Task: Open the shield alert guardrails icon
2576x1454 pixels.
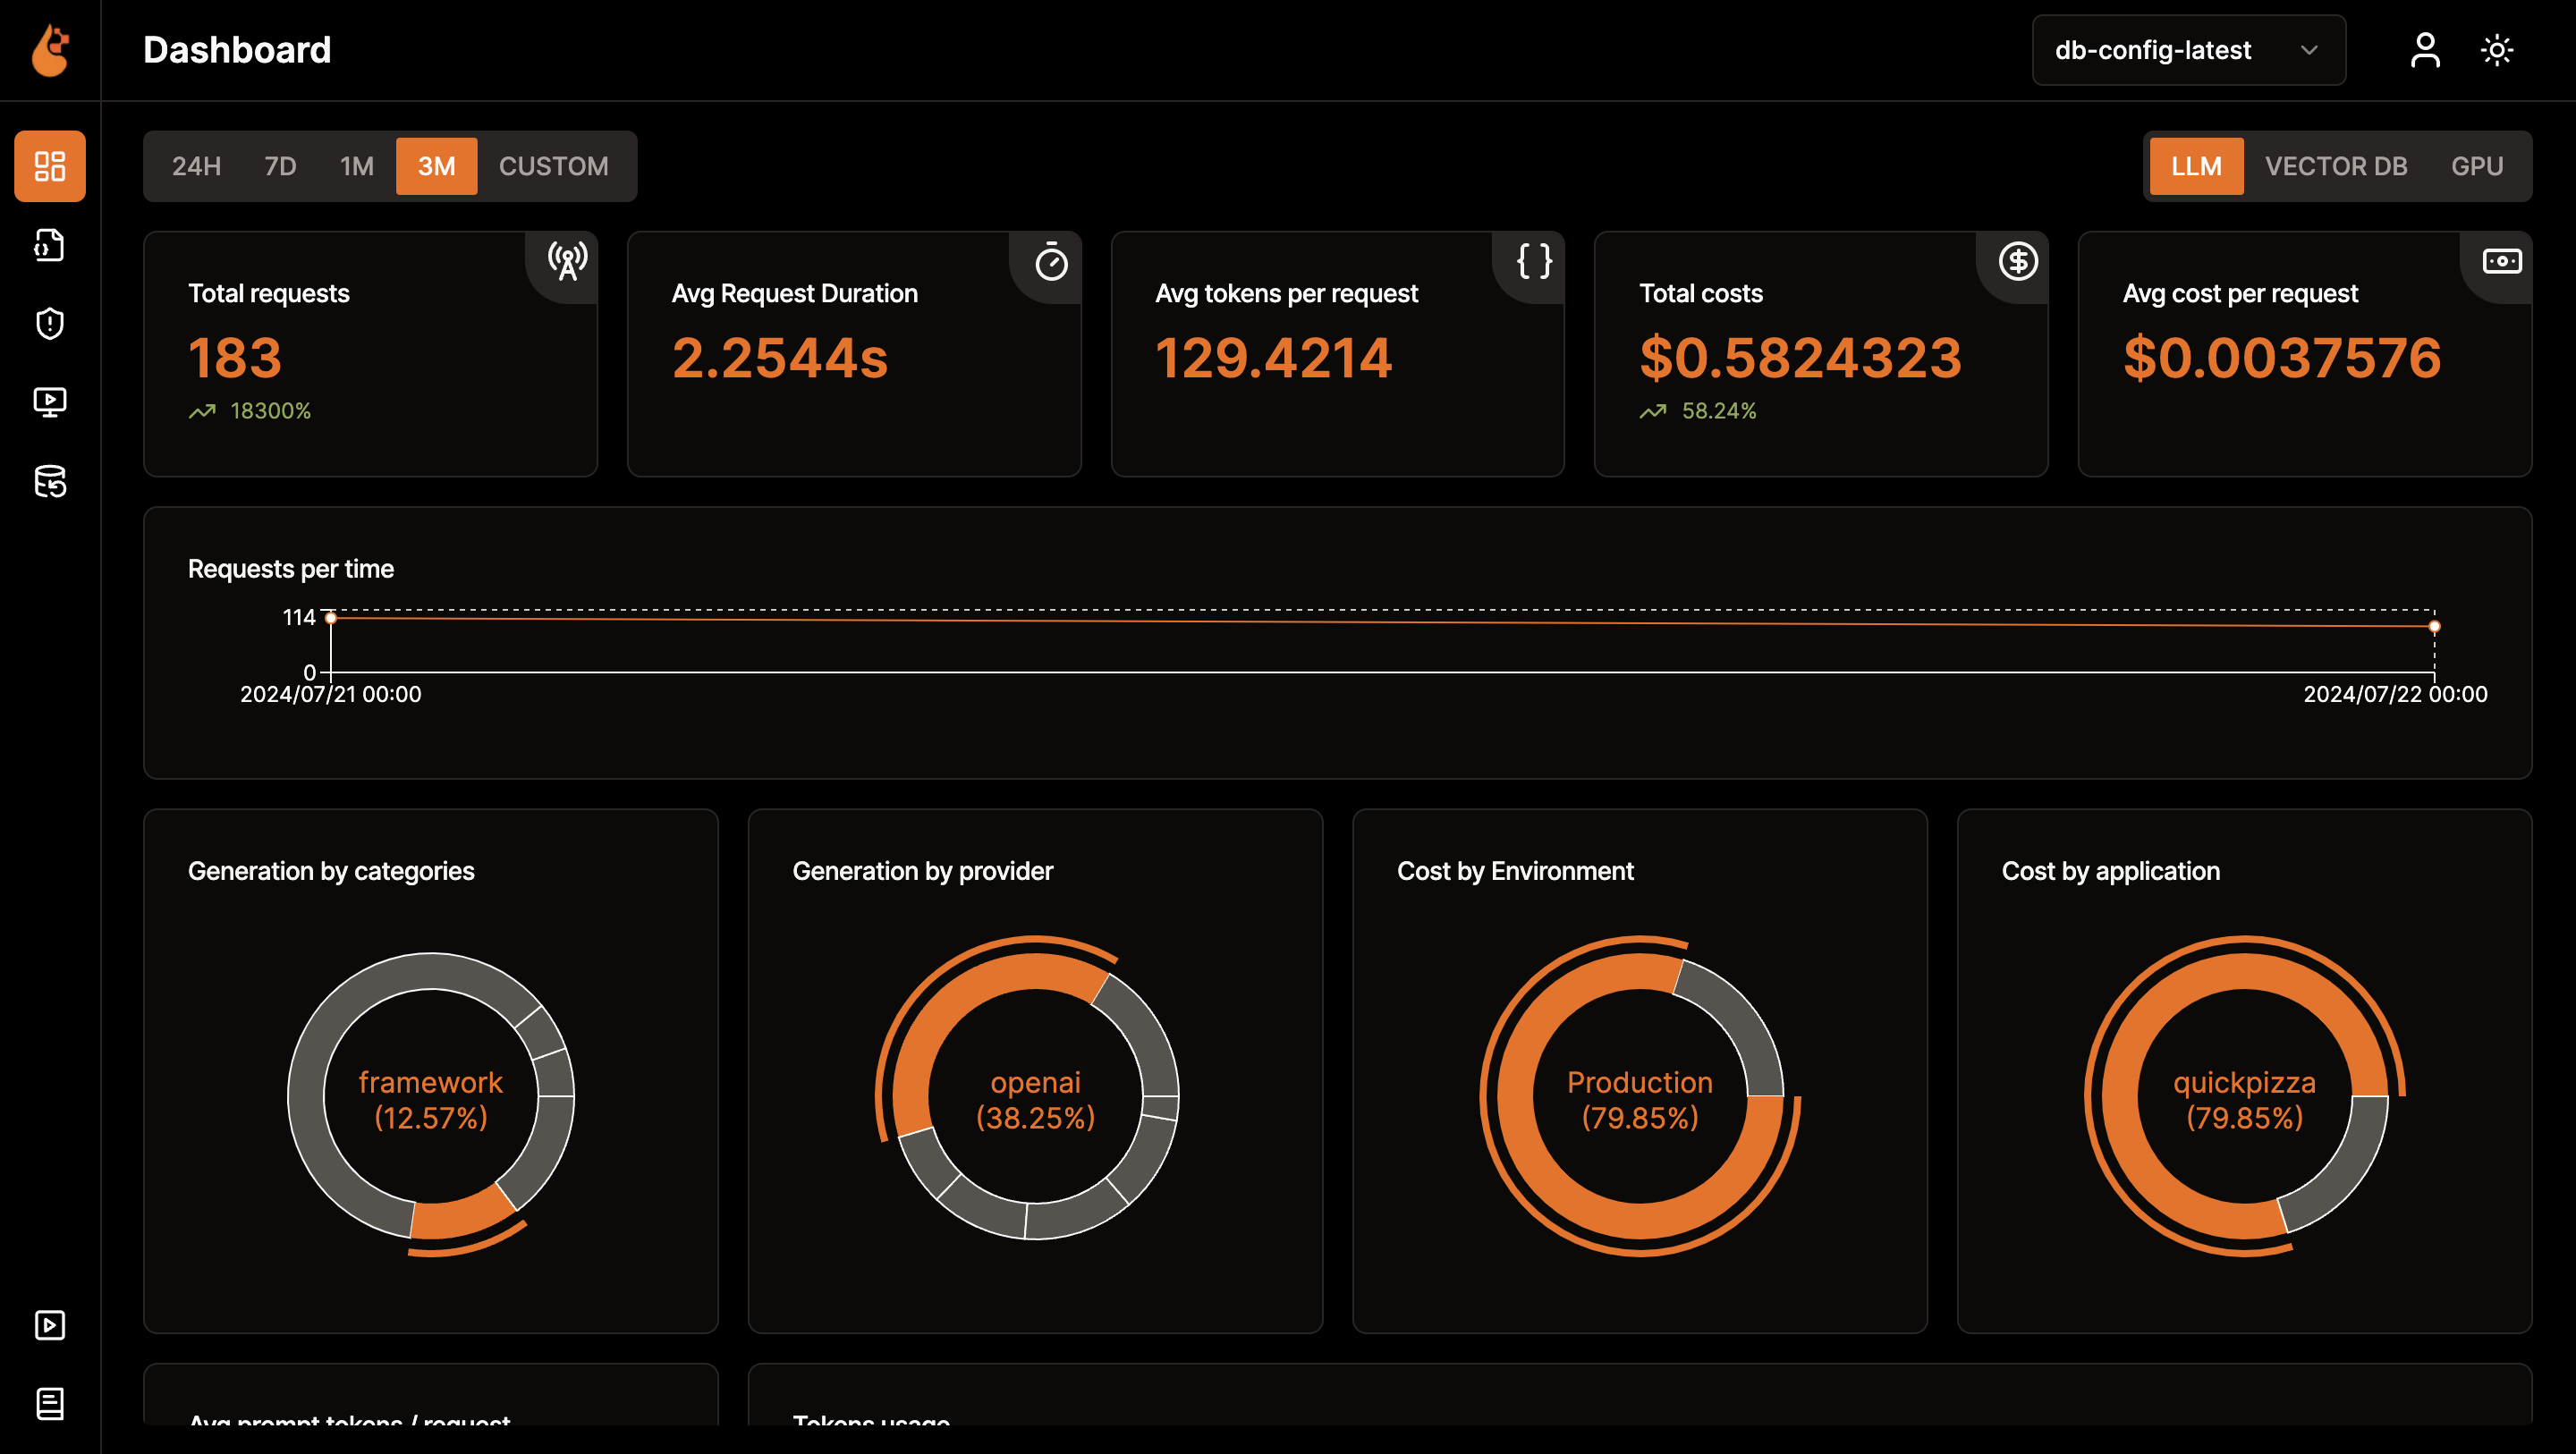Action: [x=49, y=323]
